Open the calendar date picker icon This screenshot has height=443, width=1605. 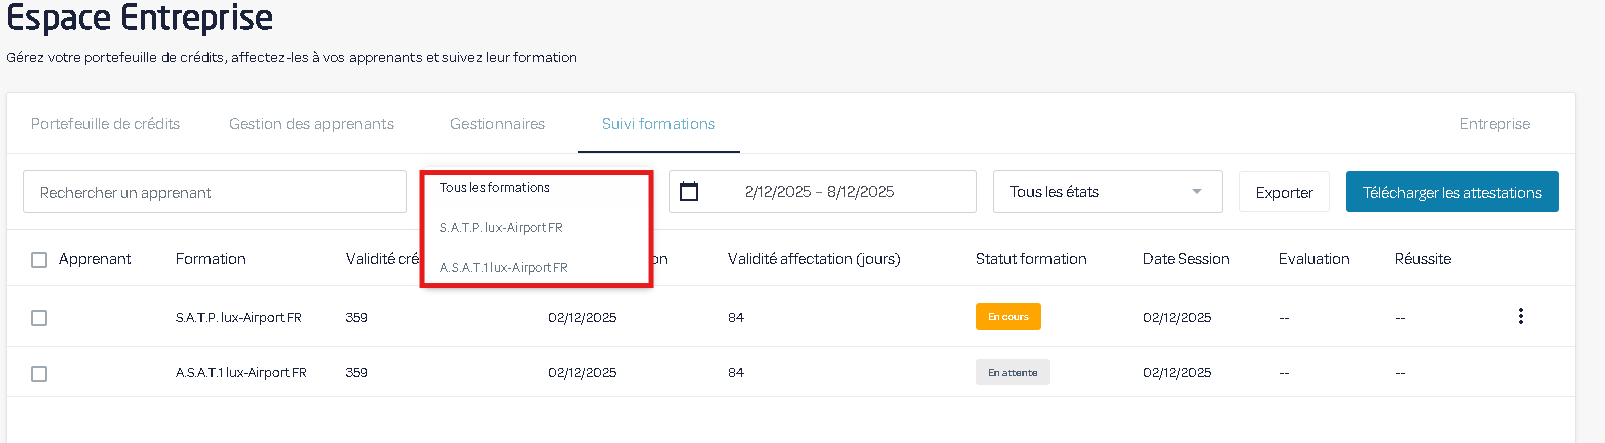(689, 191)
